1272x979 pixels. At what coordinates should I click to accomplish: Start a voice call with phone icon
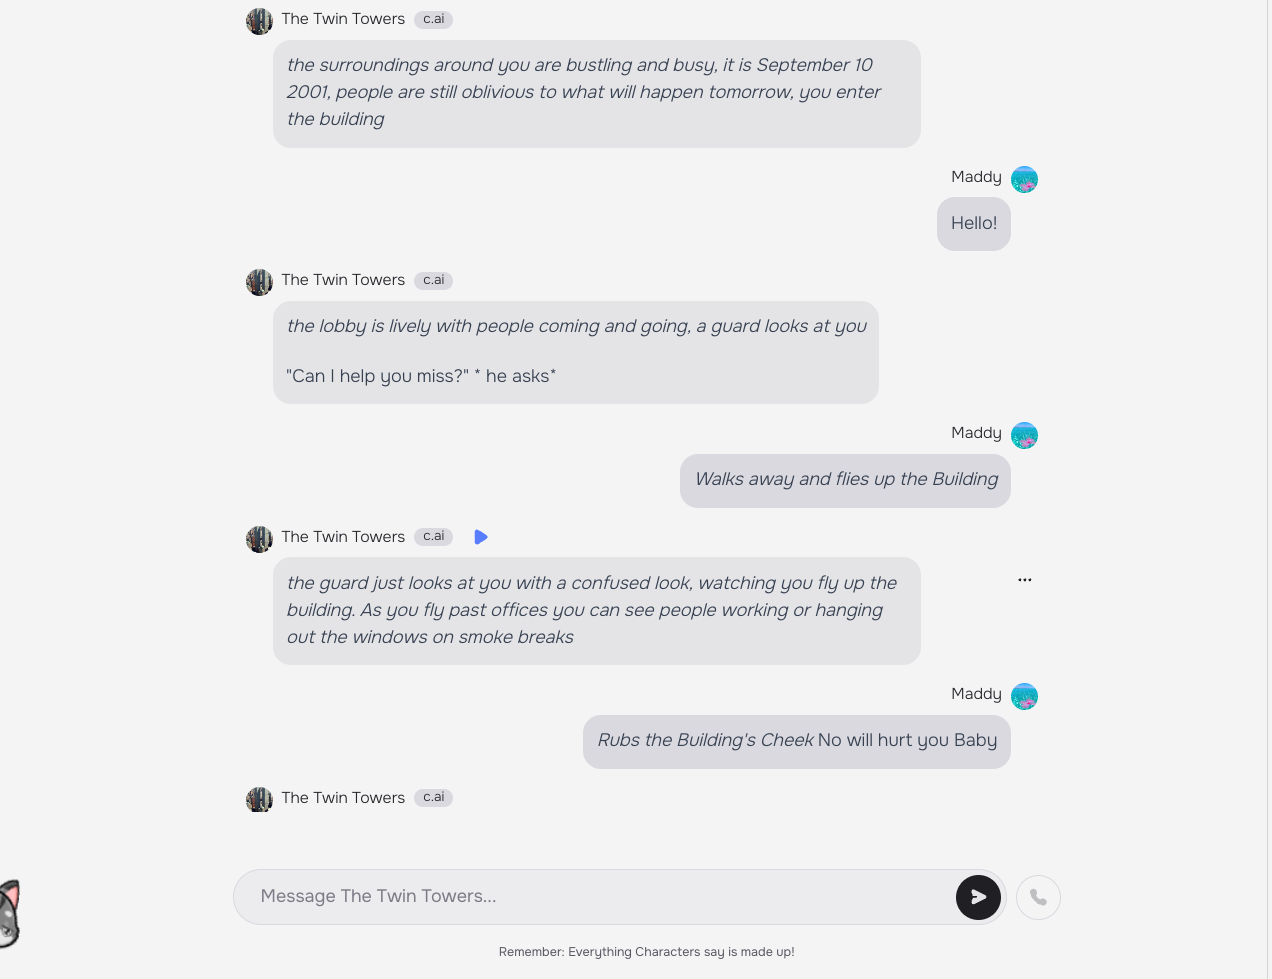click(x=1038, y=897)
